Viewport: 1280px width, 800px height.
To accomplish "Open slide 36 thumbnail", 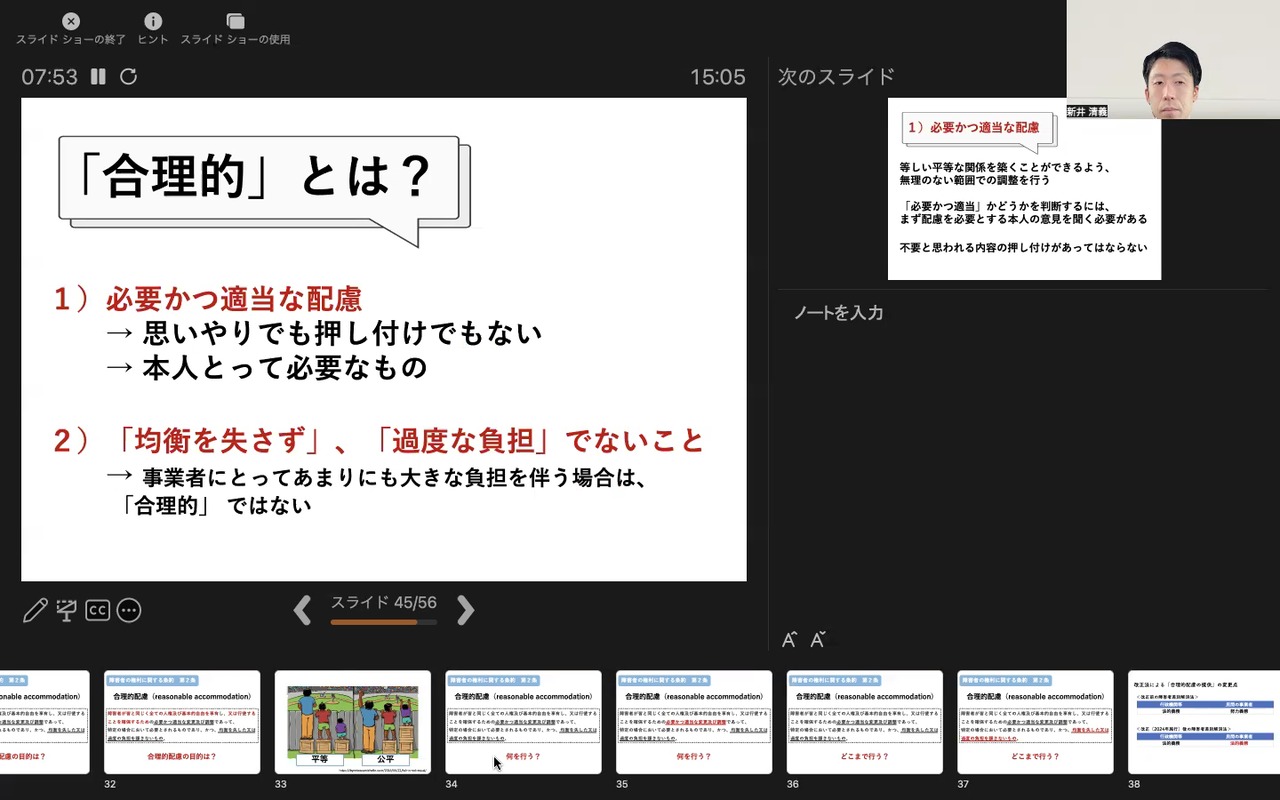I will pyautogui.click(x=865, y=722).
